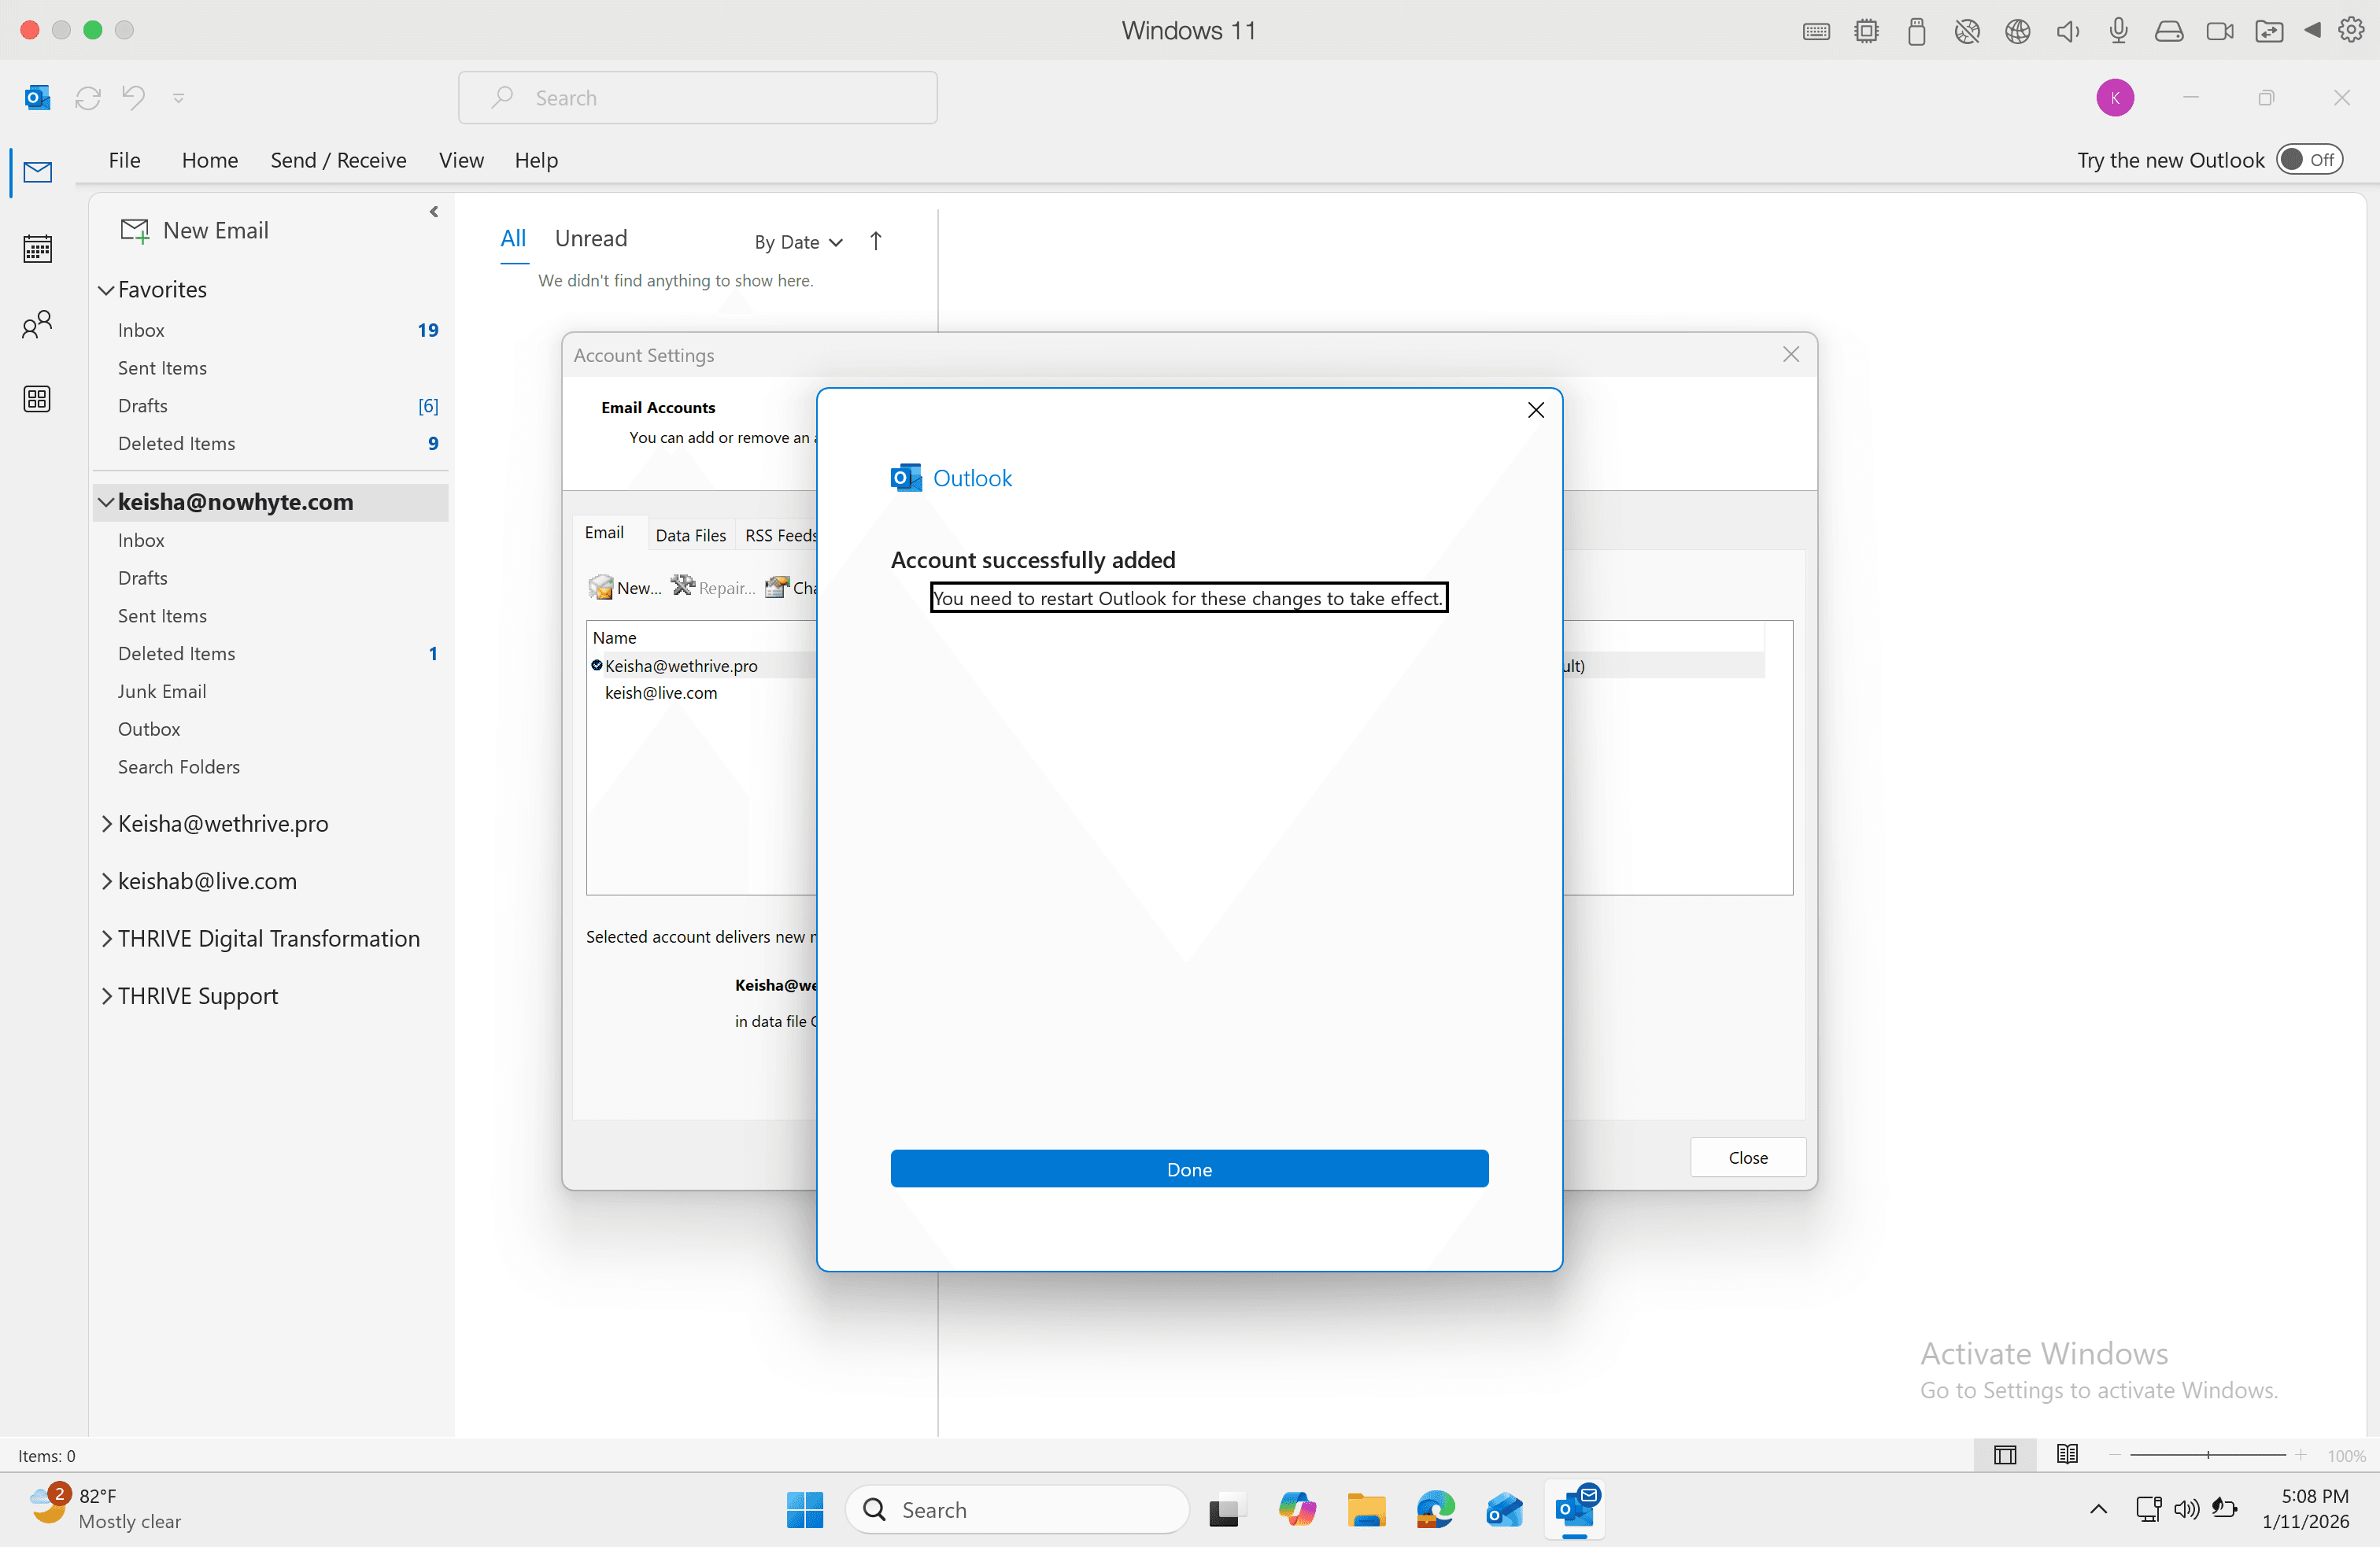Click Close in Account Settings
This screenshot has height=1547, width=2380.
pos(1747,1157)
